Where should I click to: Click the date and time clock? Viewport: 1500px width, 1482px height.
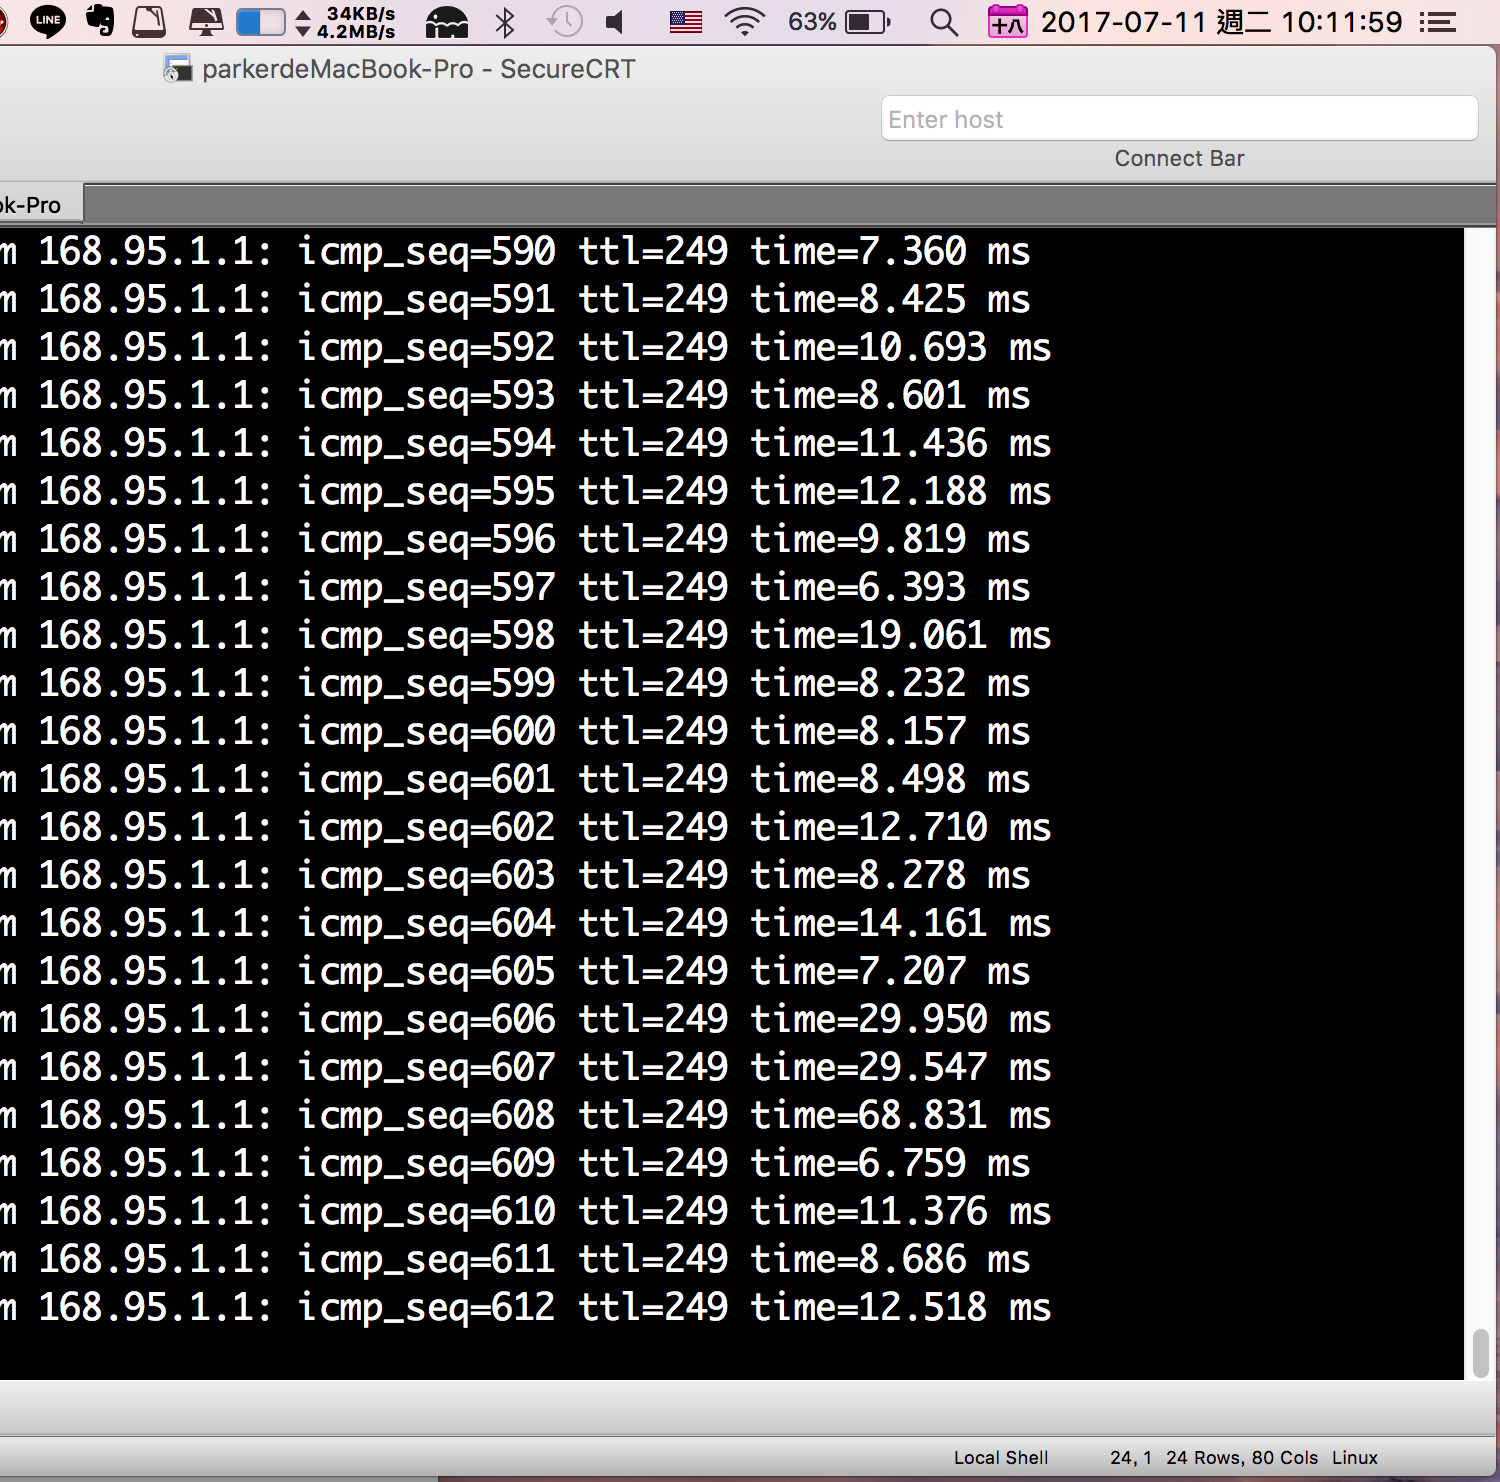tap(1221, 22)
